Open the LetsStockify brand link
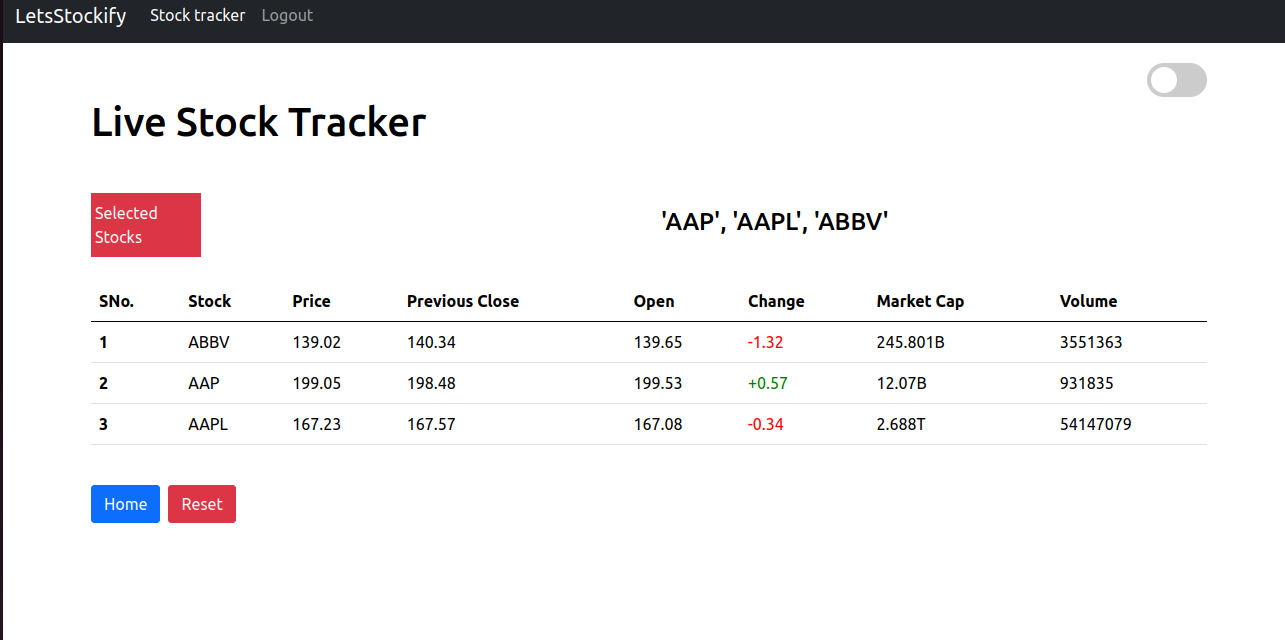This screenshot has width=1285, height=640. point(70,16)
